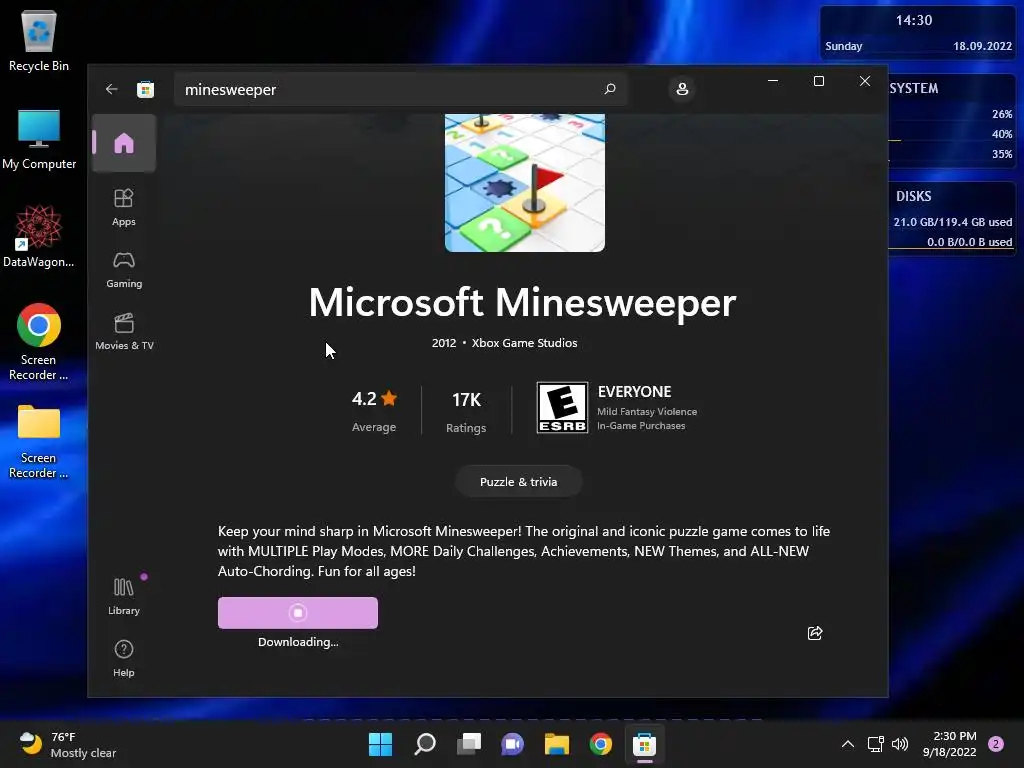Screen dimensions: 1024x768
Task: Click the Microsoft Minesweeper app thumbnail
Action: [525, 183]
